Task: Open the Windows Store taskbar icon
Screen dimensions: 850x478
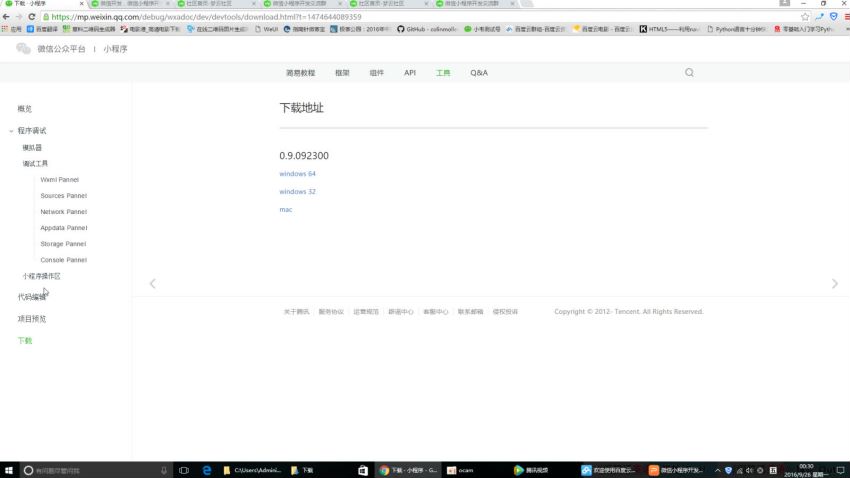Action: pos(363,470)
